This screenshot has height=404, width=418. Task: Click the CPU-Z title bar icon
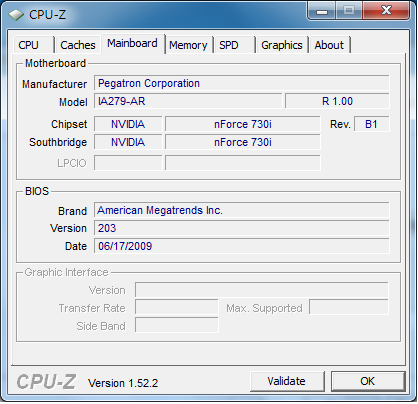pos(16,15)
